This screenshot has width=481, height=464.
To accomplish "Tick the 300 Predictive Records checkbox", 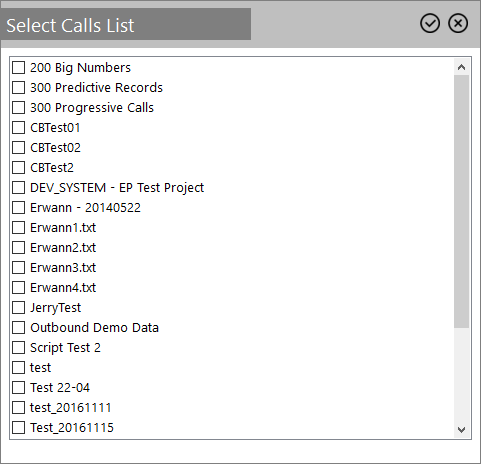I will 18,87.
